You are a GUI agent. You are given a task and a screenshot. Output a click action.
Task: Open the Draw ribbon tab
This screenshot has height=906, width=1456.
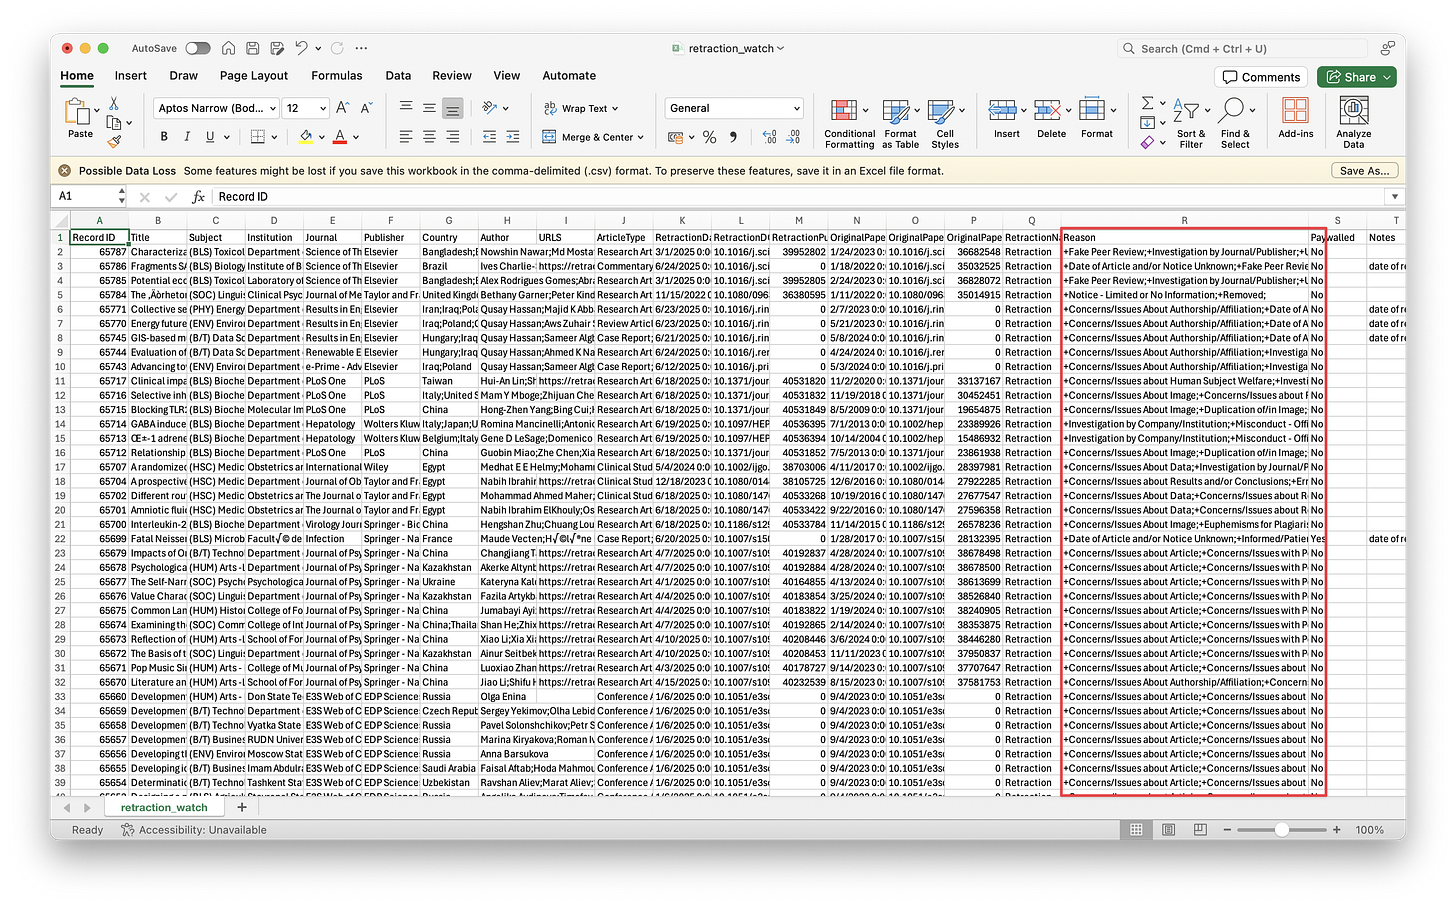click(x=183, y=76)
